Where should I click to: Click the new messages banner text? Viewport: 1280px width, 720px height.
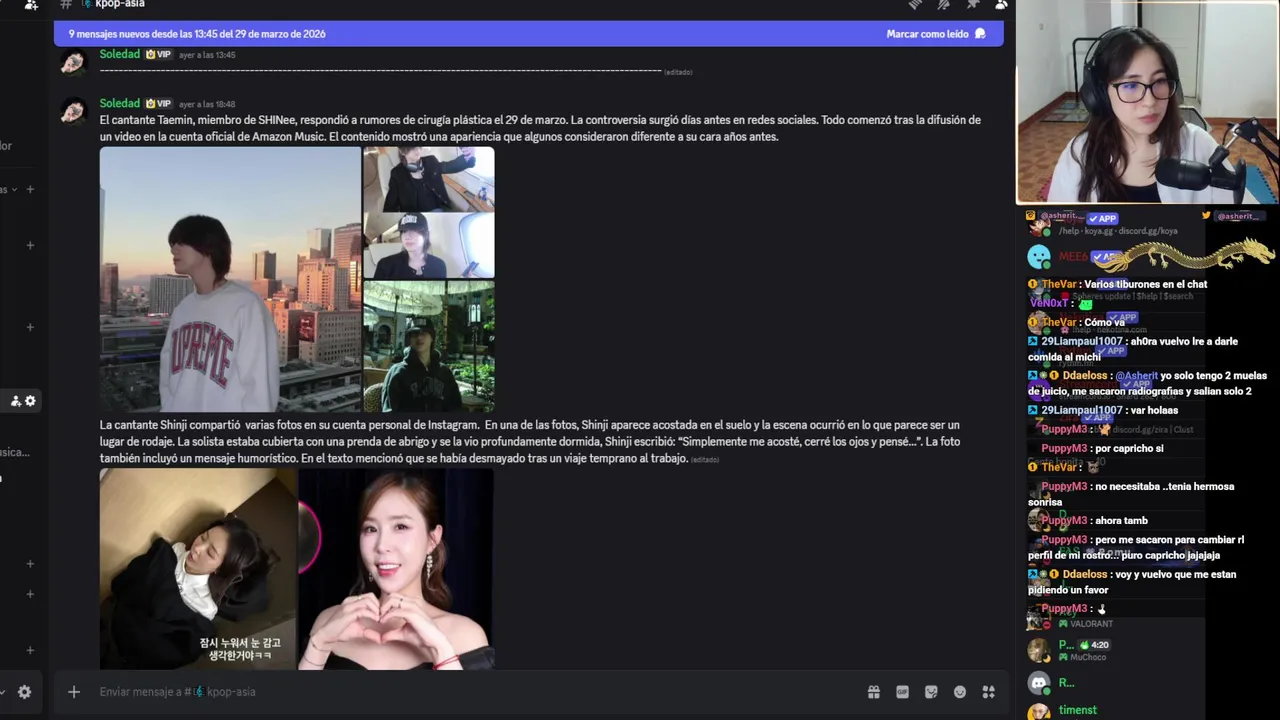(x=197, y=34)
